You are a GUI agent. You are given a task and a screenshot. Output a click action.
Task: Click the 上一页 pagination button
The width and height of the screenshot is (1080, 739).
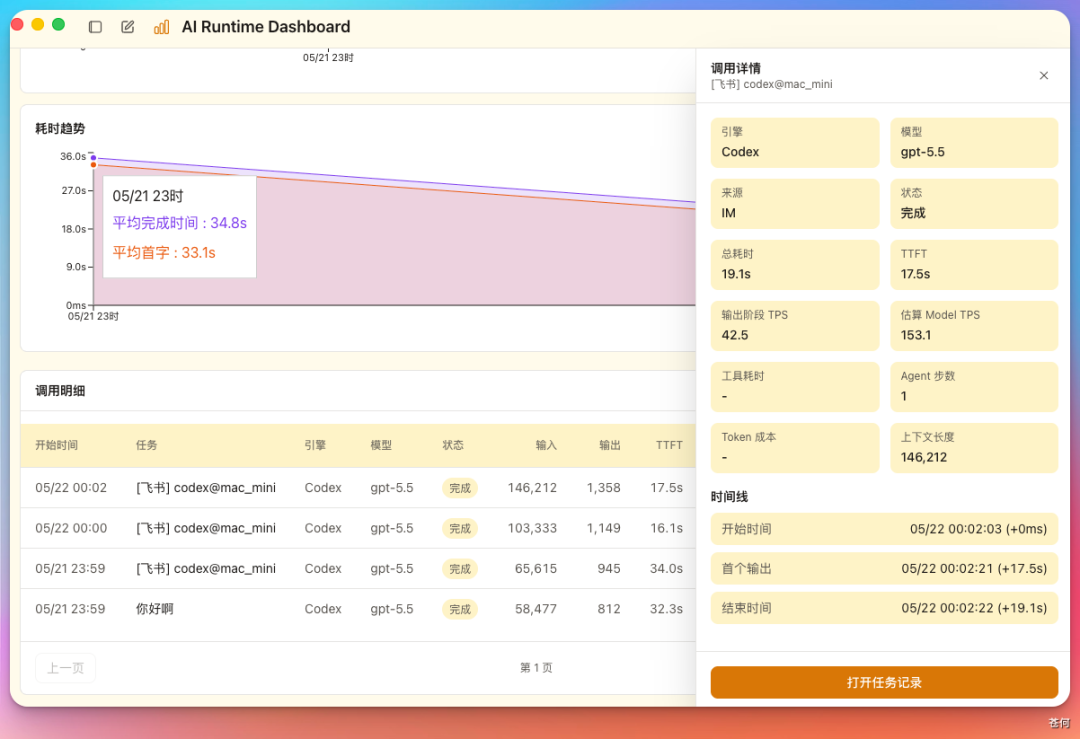pyautogui.click(x=65, y=668)
